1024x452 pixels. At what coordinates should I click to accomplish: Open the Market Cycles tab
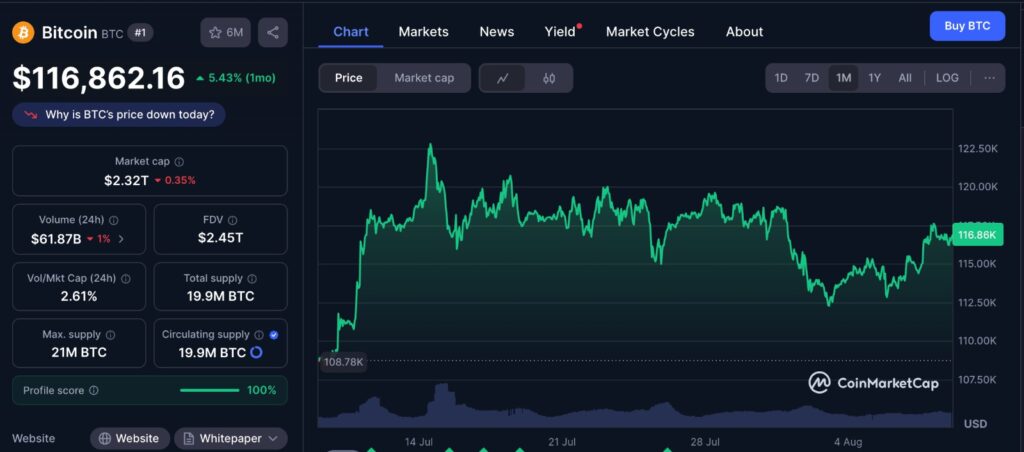click(x=650, y=31)
